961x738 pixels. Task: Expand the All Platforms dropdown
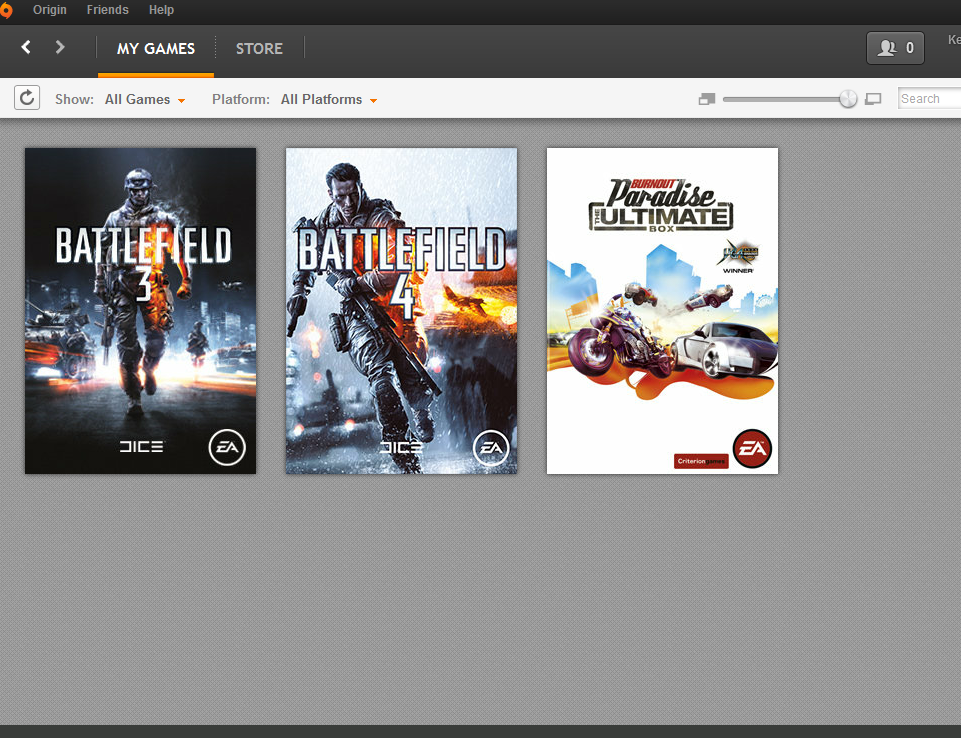(329, 99)
